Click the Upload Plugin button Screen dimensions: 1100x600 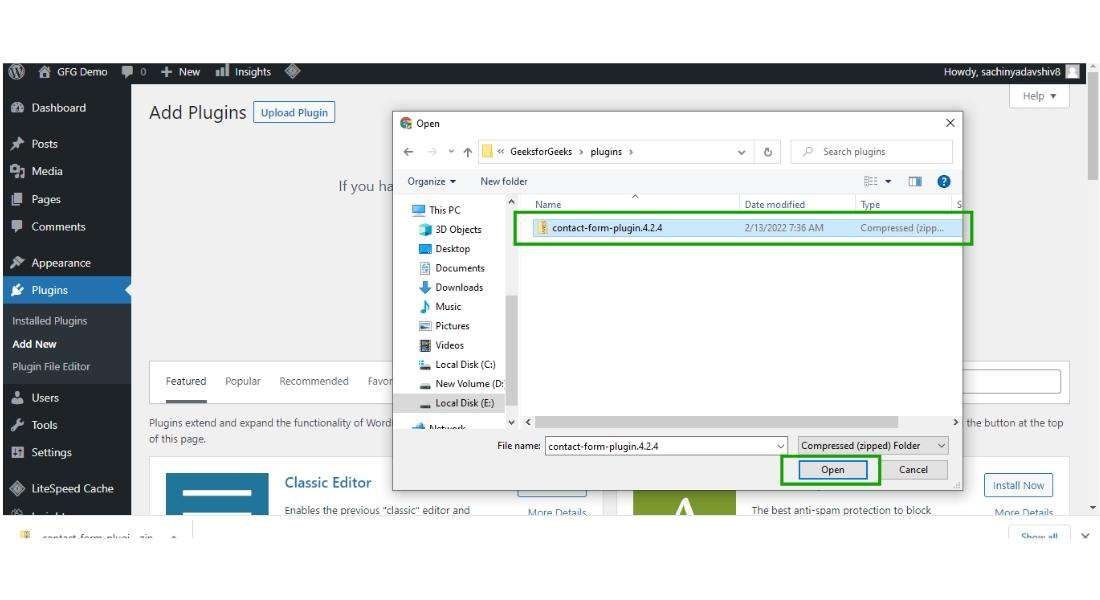[294, 112]
